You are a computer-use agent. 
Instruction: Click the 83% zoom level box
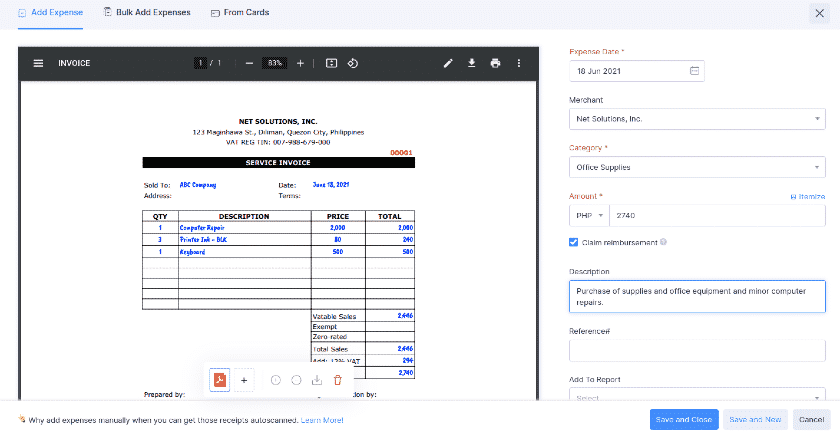click(x=275, y=63)
